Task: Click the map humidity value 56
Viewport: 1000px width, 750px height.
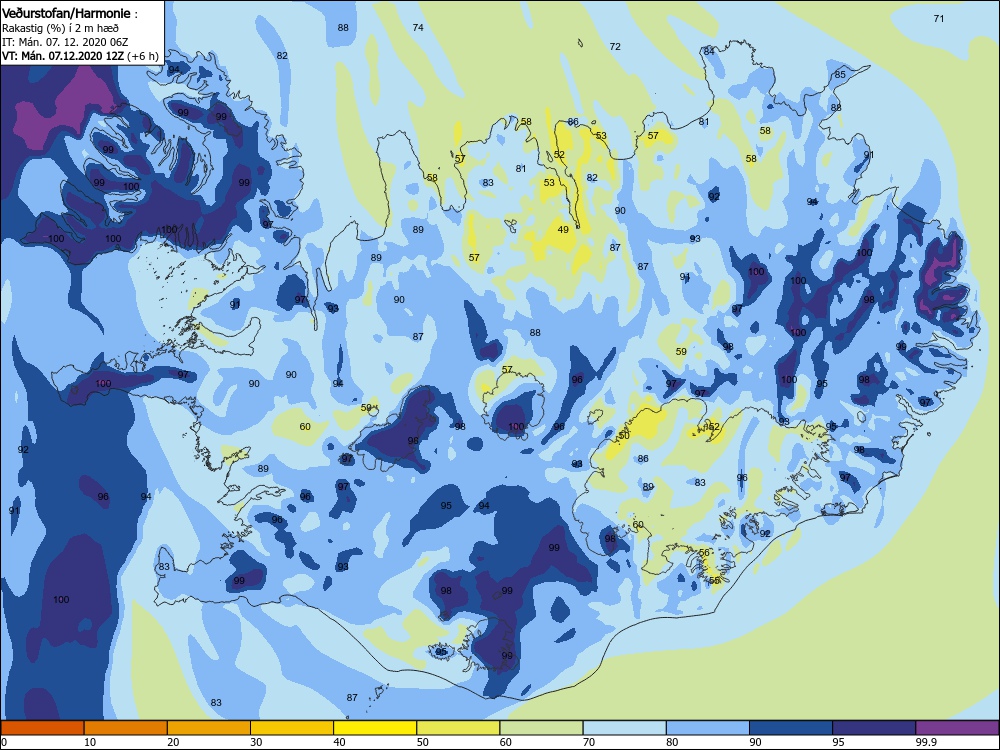Action: point(704,553)
